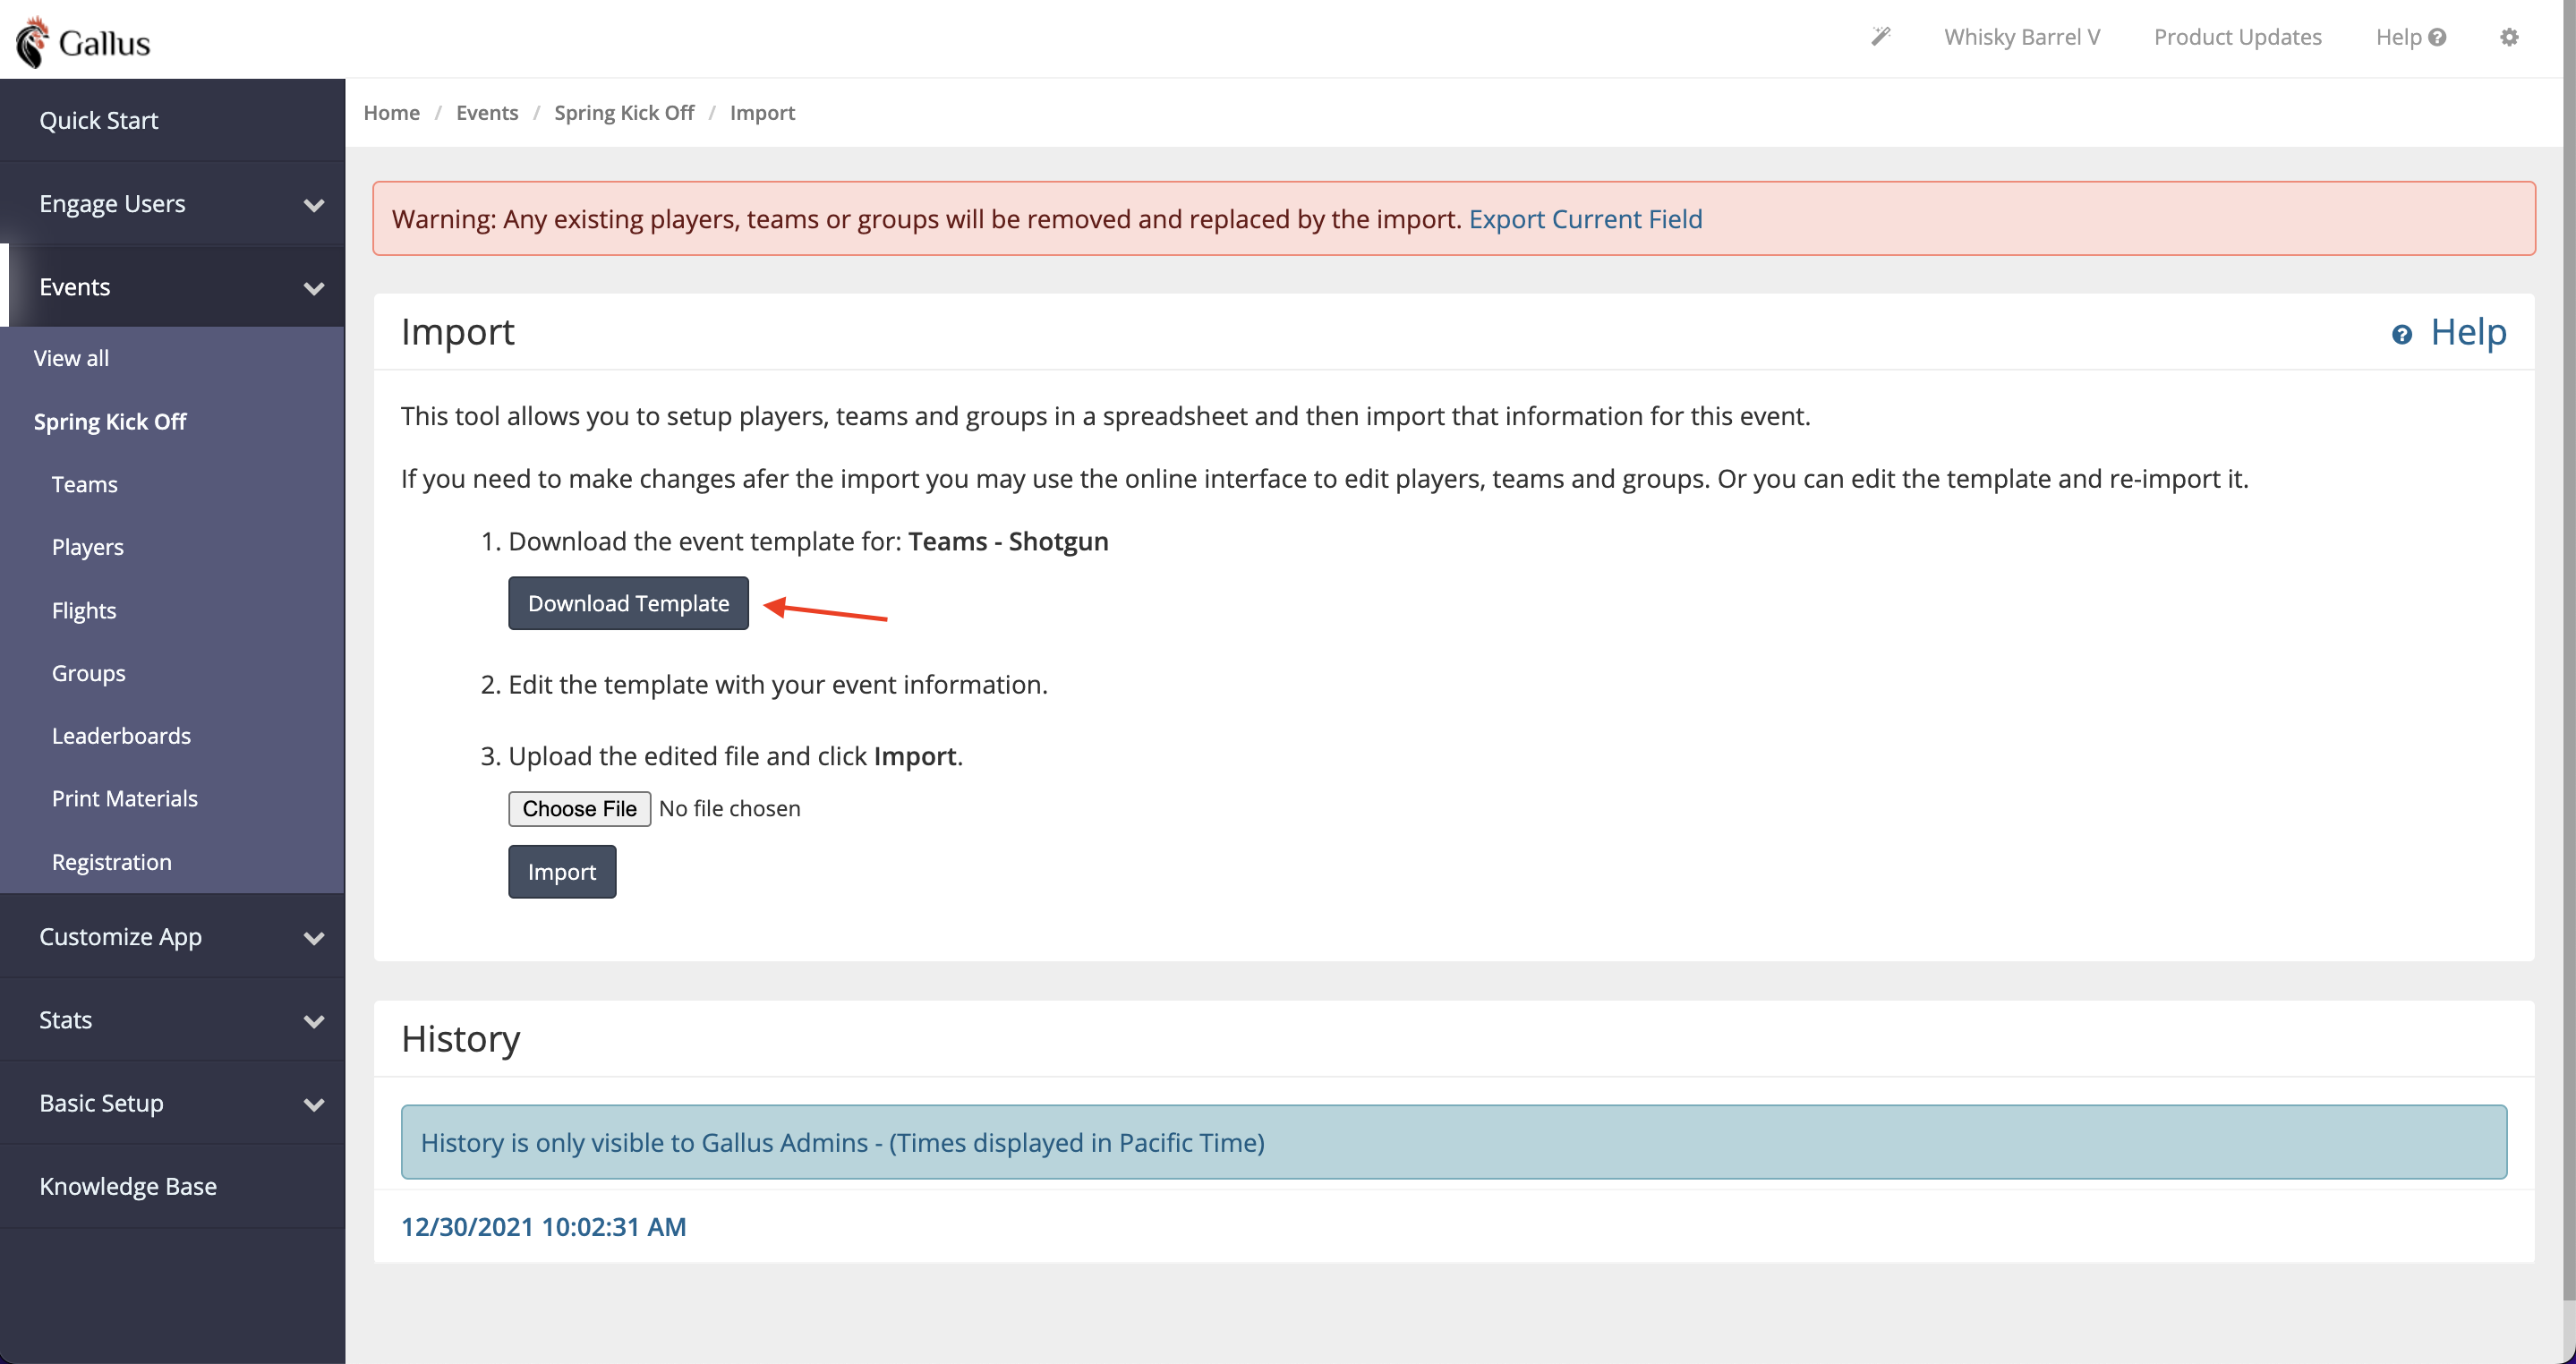This screenshot has width=2576, height=1364.
Task: Click the Import breadcrumb
Action: 762,112
